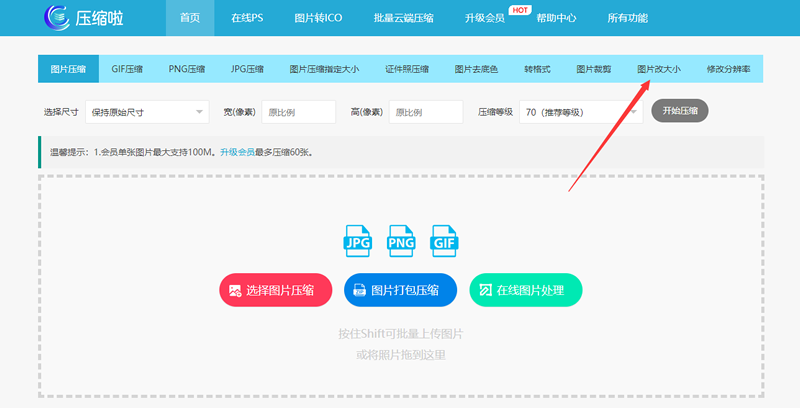Viewport: 800px width, 408px height.
Task: Open the 图片裁剪 tab
Action: (x=594, y=69)
